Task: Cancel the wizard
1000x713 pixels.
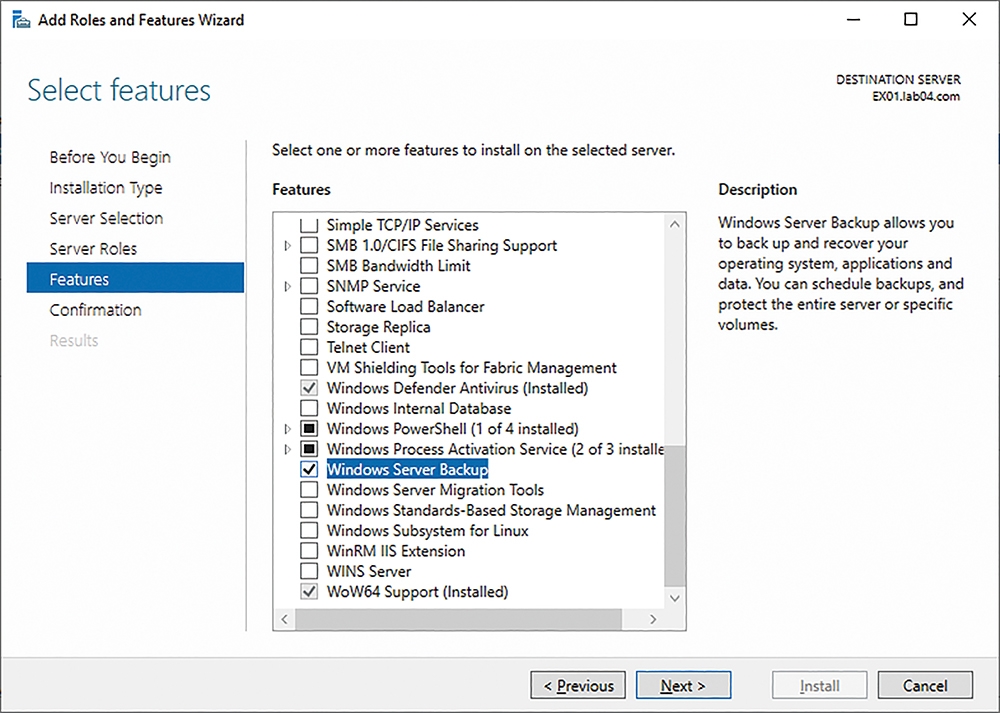Action: [925, 686]
